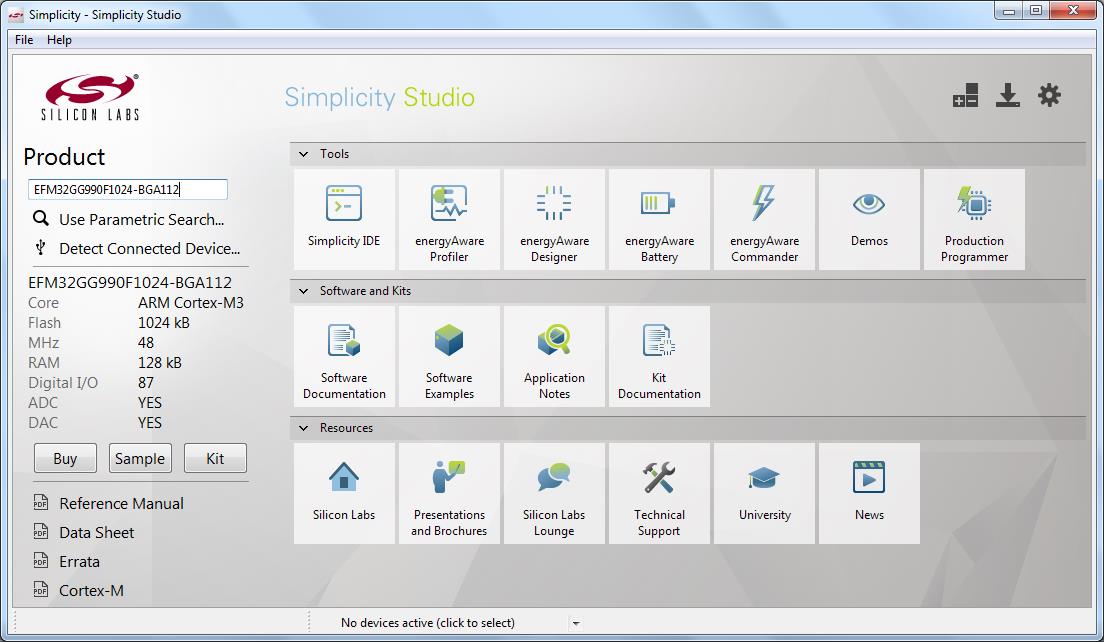The width and height of the screenshot is (1104, 642).
Task: Click the settings gear icon
Action: tap(1049, 96)
